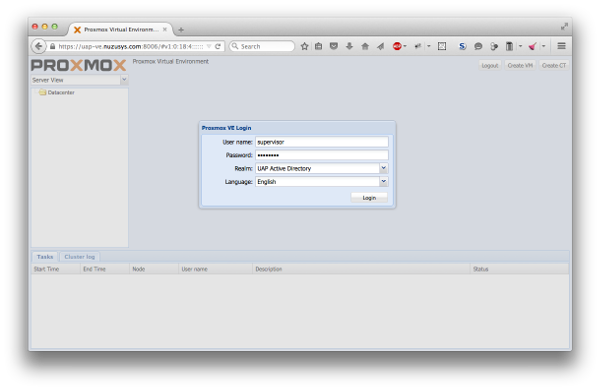Click the Start Time column header
The width and height of the screenshot is (600, 390).
[x=55, y=269]
